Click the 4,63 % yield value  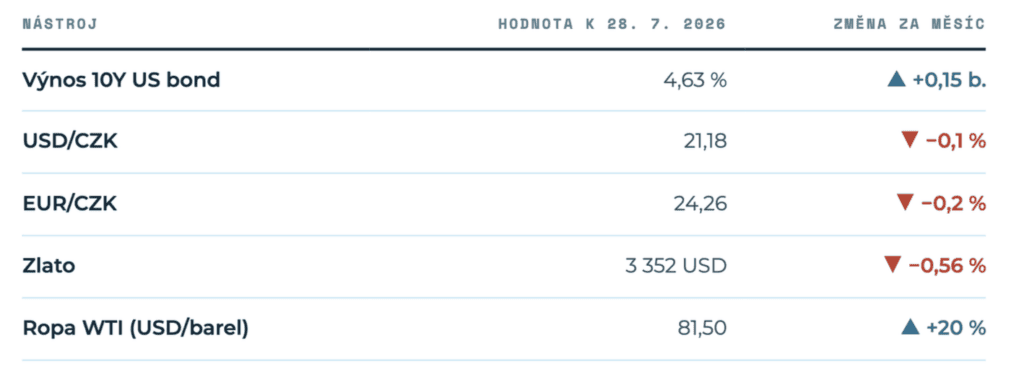(x=695, y=80)
